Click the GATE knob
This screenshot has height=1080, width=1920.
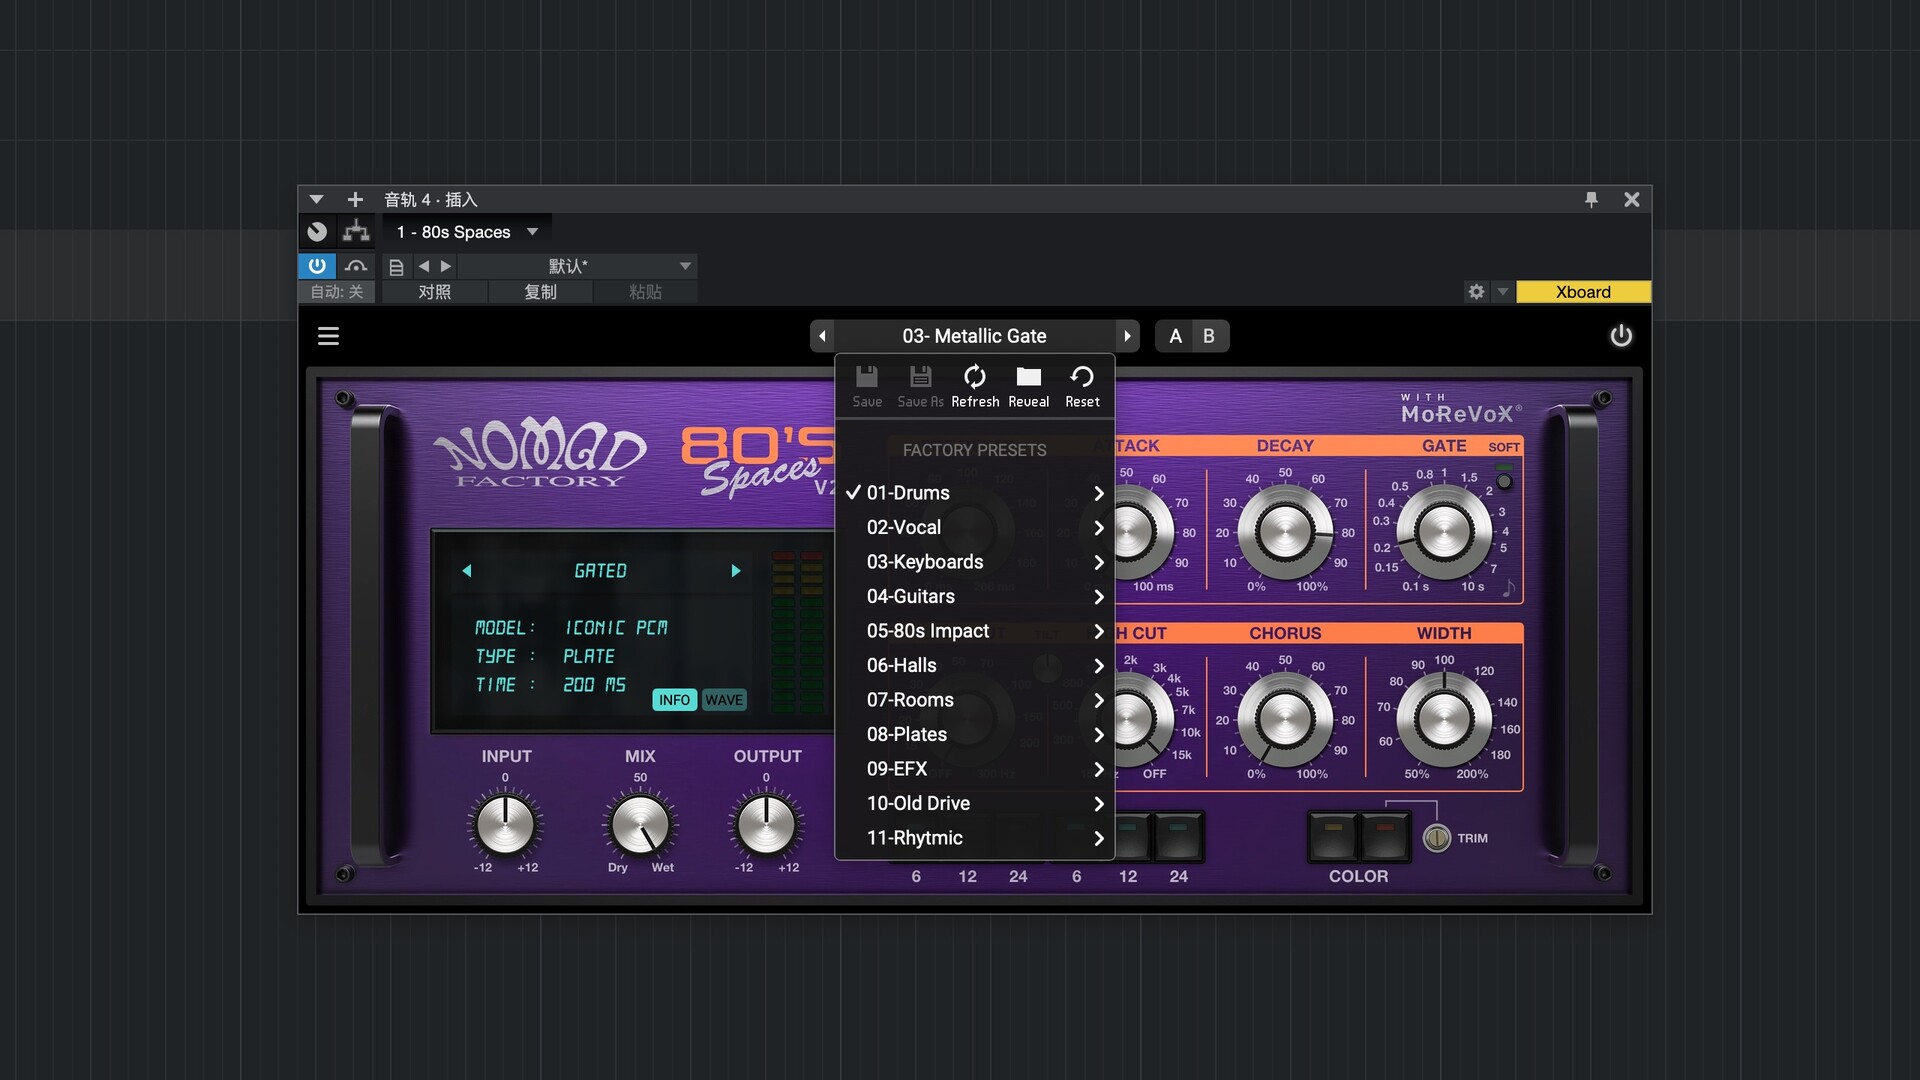click(x=1443, y=532)
